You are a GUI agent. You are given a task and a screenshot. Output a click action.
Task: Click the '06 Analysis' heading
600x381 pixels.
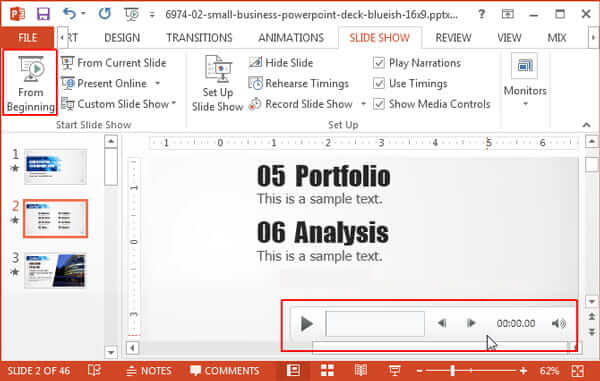click(x=323, y=232)
